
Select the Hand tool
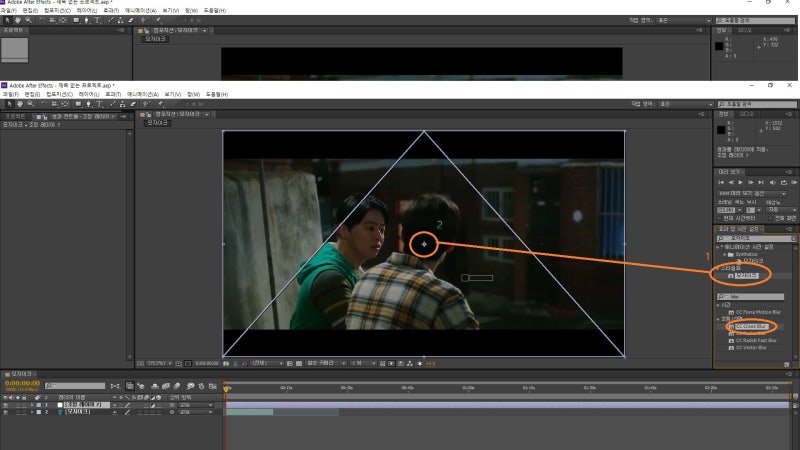(x=20, y=104)
